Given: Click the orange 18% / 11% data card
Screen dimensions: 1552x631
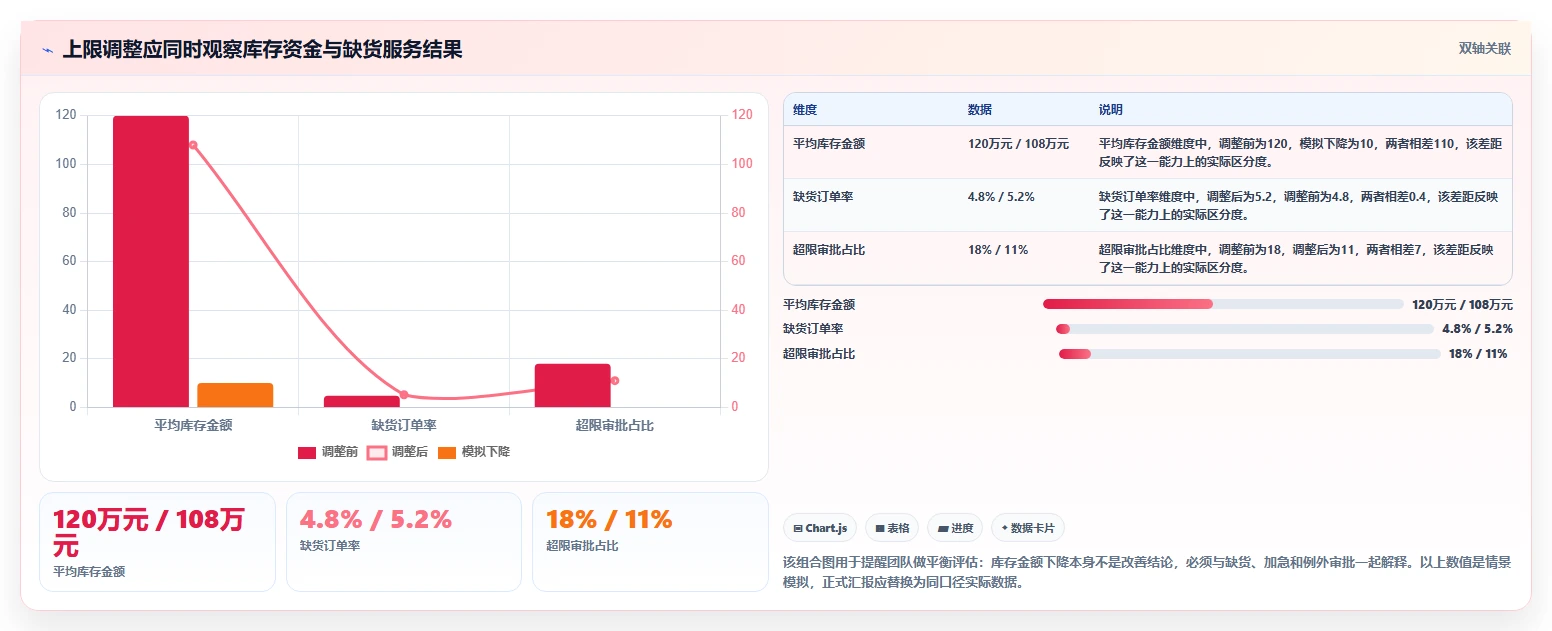Looking at the screenshot, I should tap(650, 542).
